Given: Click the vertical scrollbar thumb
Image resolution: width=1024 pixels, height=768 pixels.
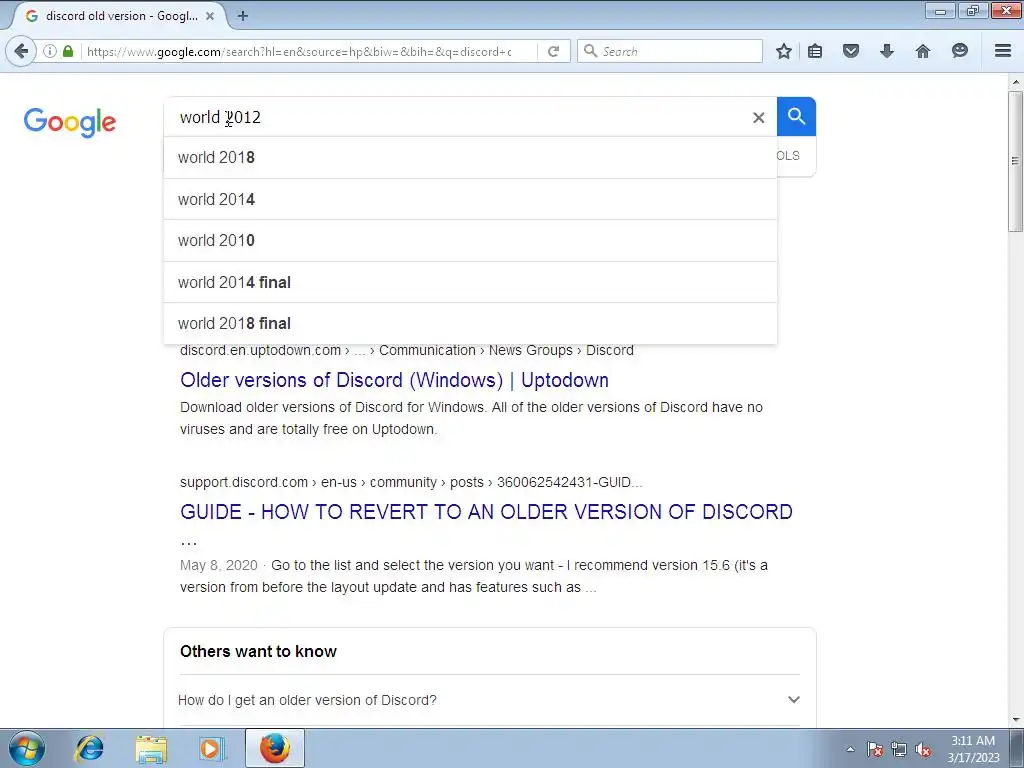Looking at the screenshot, I should click(1015, 161).
